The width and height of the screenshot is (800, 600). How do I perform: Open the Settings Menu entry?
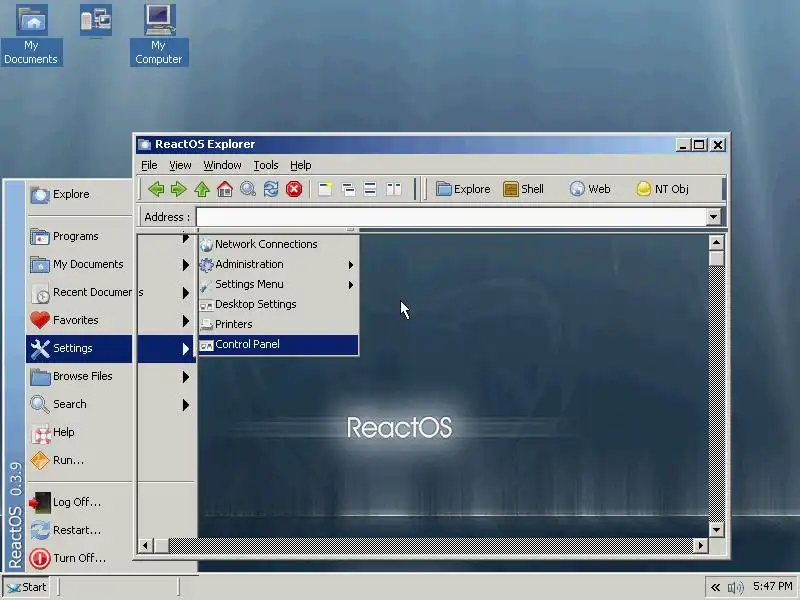click(279, 284)
